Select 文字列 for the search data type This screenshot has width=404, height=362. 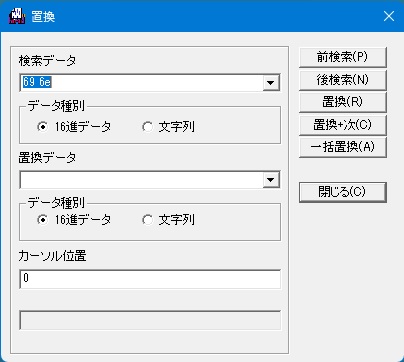click(x=147, y=127)
